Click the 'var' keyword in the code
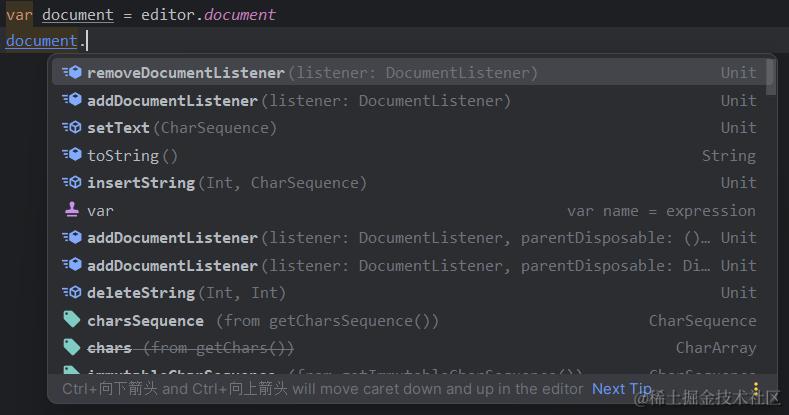 click(19, 15)
